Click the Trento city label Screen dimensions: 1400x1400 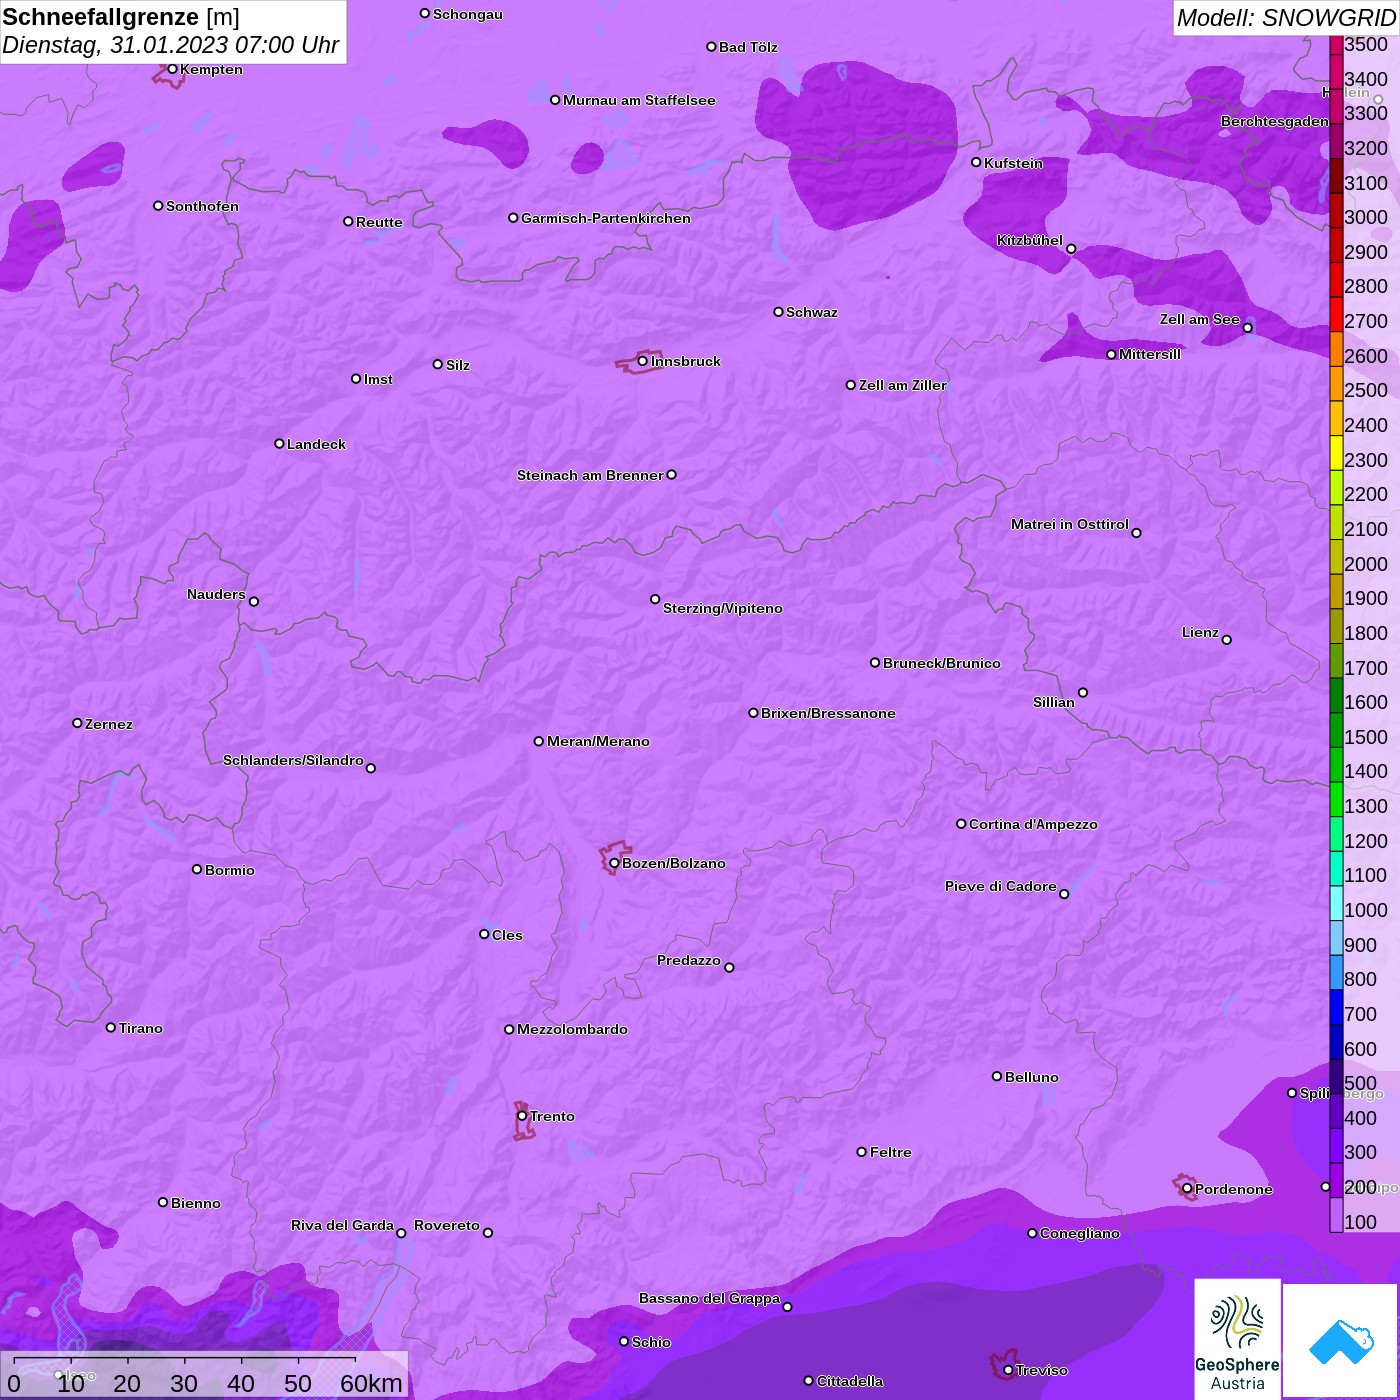coord(552,1116)
